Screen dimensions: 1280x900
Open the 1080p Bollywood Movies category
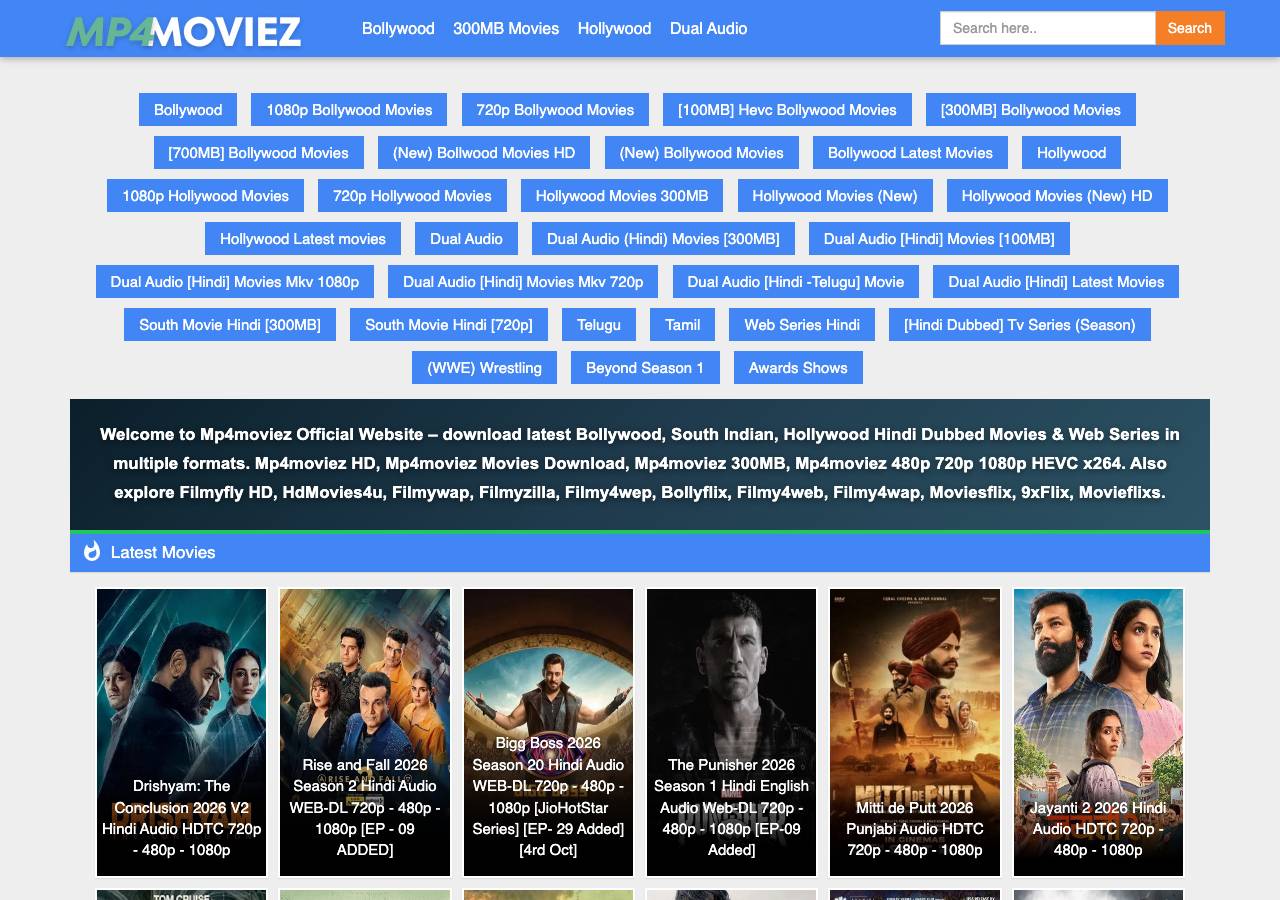(x=349, y=110)
